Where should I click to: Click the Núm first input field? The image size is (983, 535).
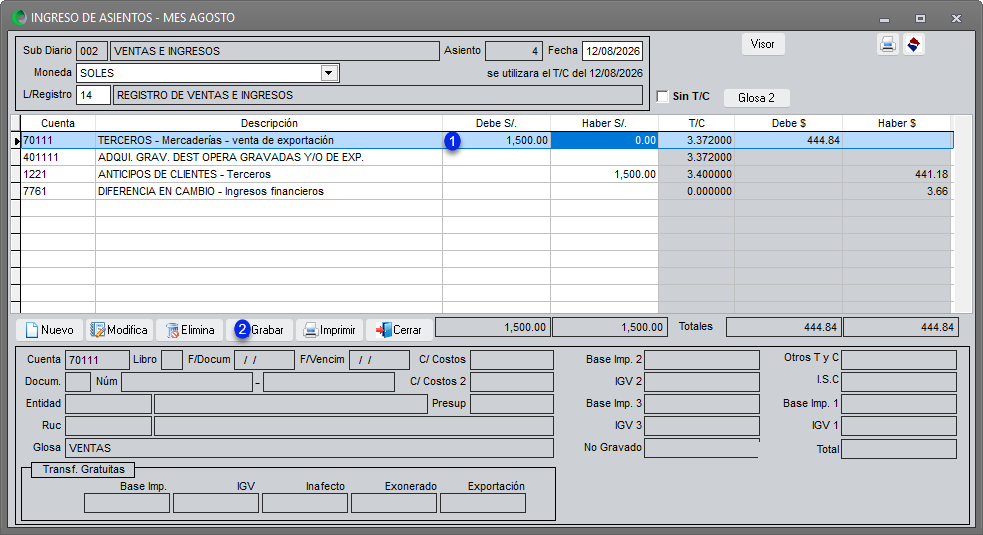187,382
